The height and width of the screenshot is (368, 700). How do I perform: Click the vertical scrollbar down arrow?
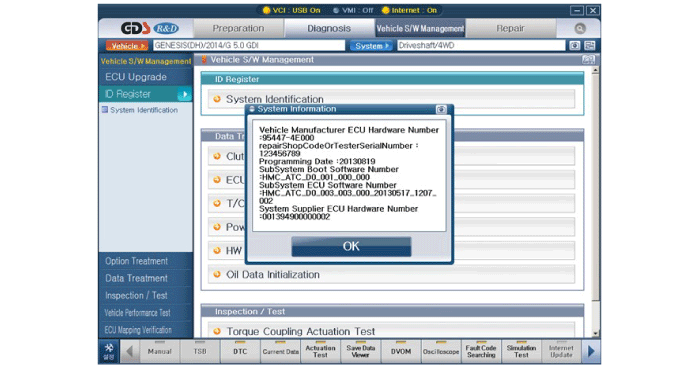pos(596,334)
